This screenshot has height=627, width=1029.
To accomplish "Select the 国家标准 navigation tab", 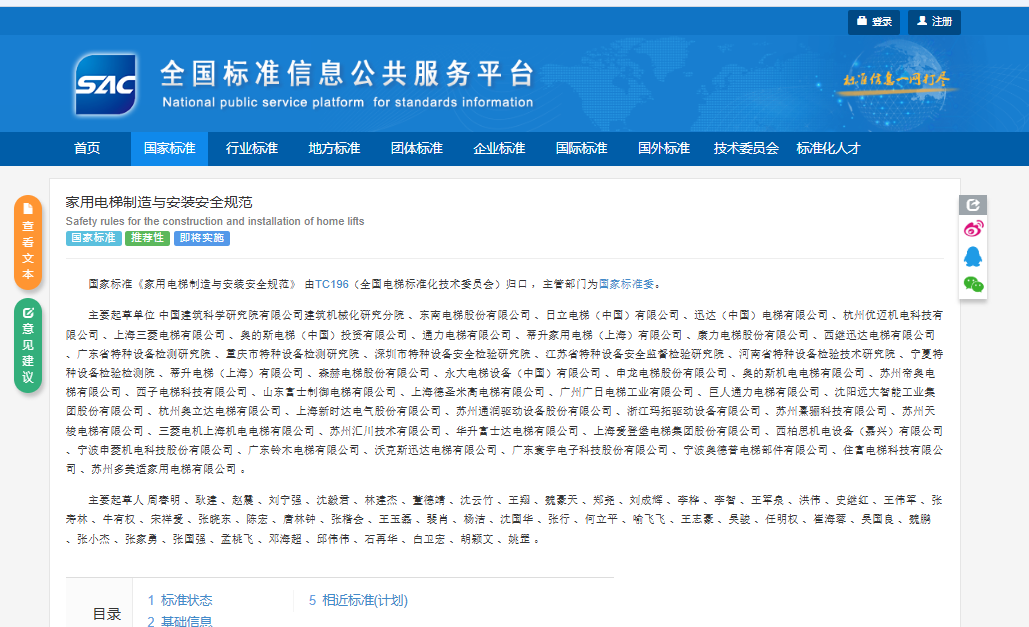I will pos(169,148).
